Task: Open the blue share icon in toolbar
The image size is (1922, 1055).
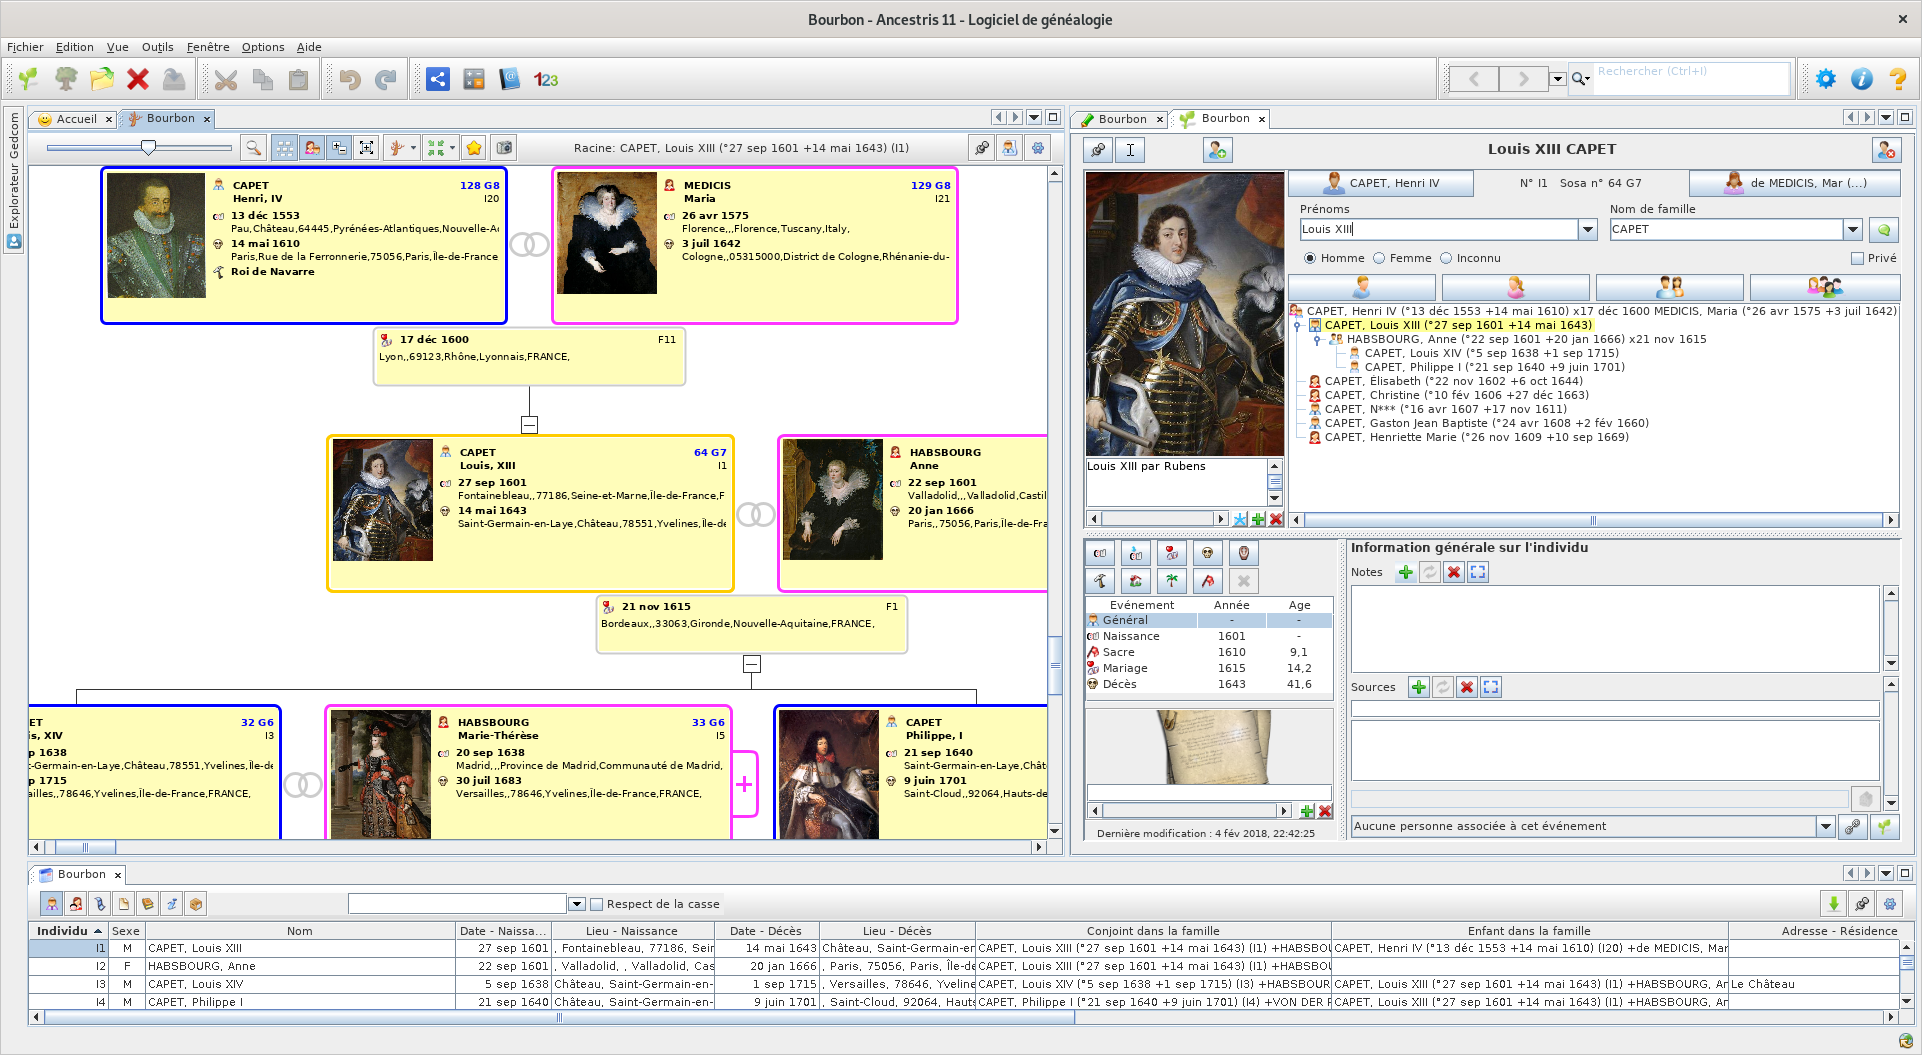Action: 438,80
